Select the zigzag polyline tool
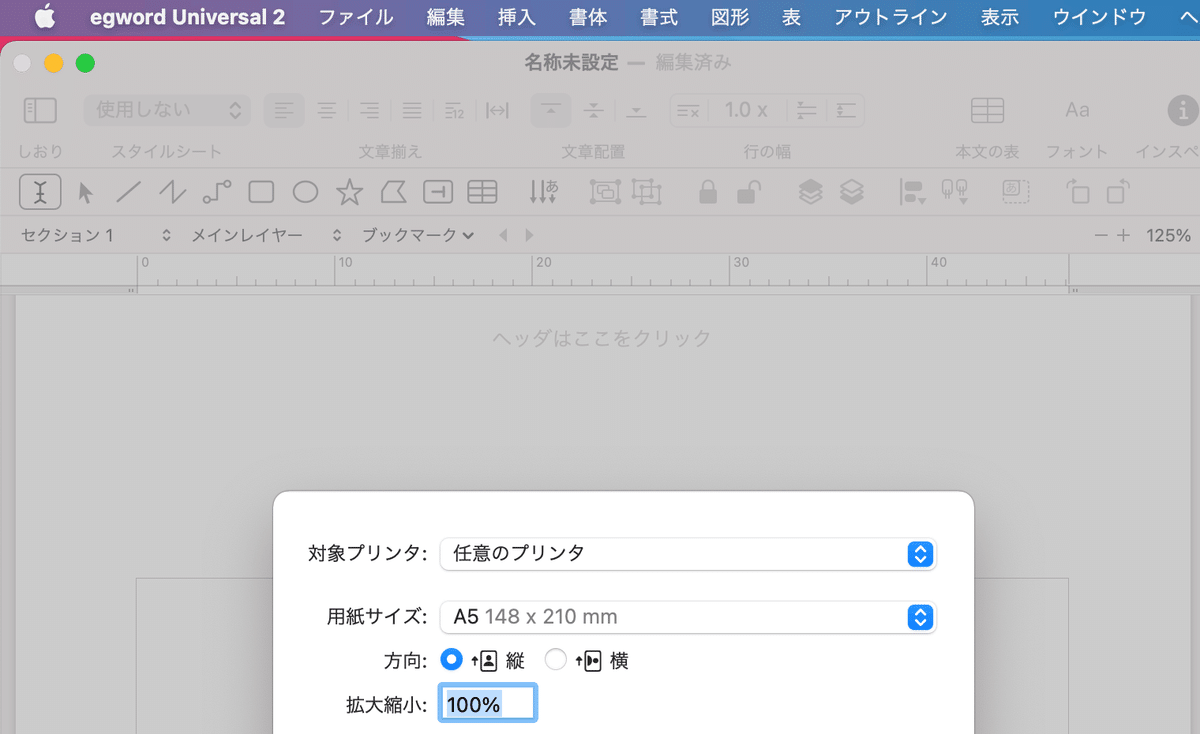This screenshot has width=1200, height=734. pos(173,191)
